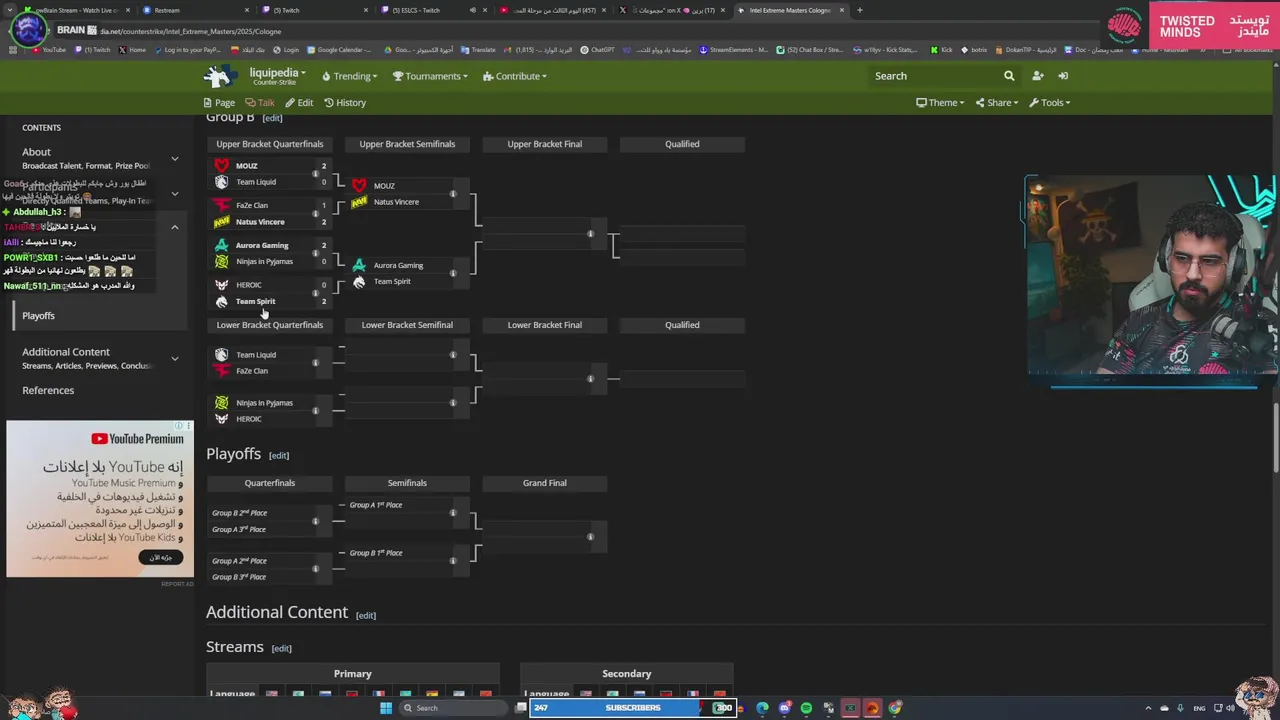Open playoffs Grand Final match info icon
The image size is (1280, 720).
tap(590, 537)
